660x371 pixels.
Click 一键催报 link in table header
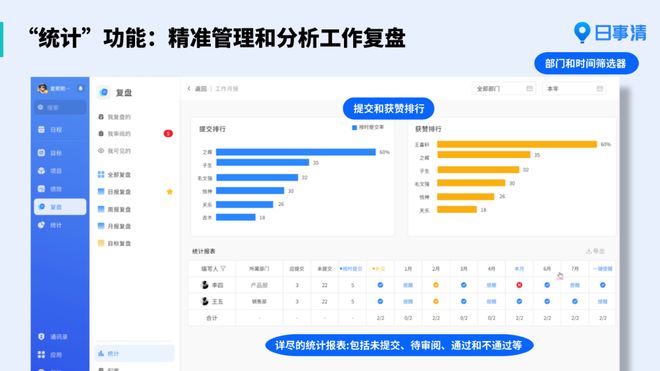pyautogui.click(x=602, y=269)
